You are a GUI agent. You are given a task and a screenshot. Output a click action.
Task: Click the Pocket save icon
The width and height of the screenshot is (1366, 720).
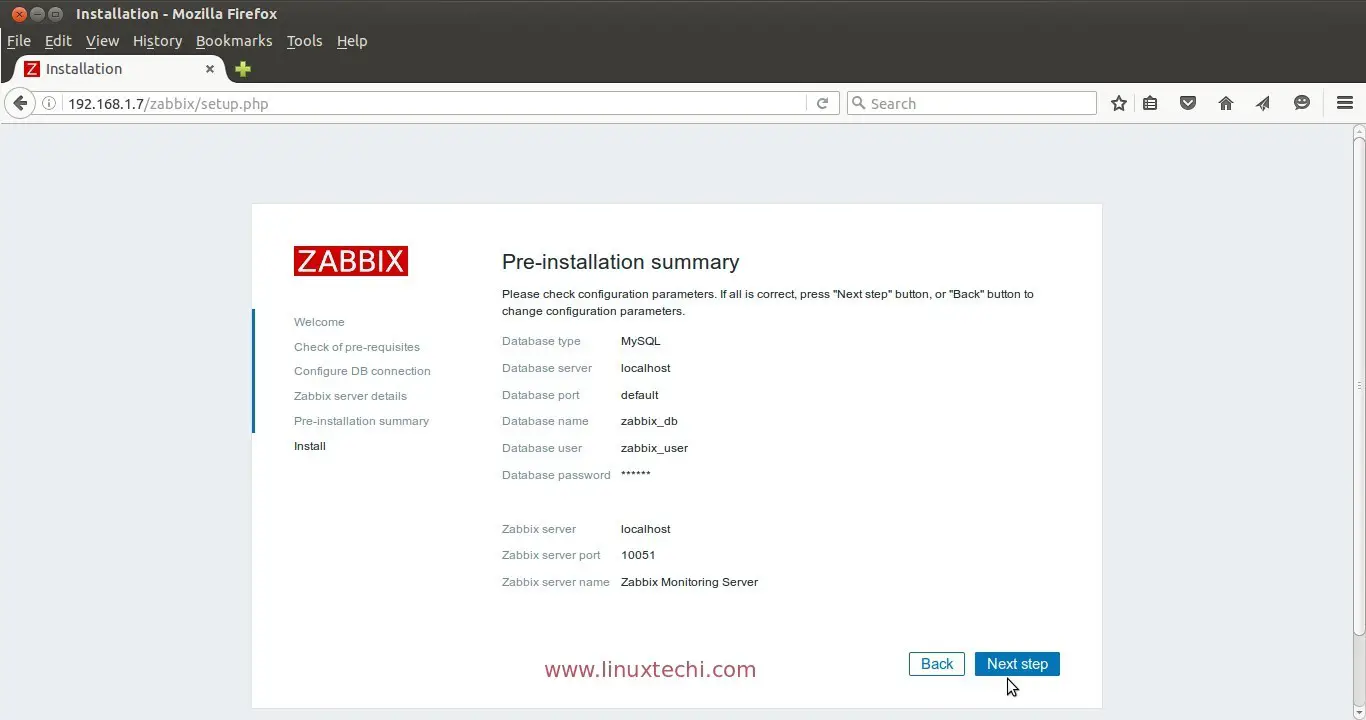(x=1188, y=103)
